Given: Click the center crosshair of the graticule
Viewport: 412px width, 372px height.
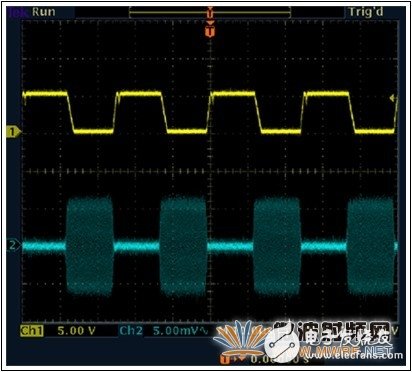Looking at the screenshot, I should tap(210, 171).
